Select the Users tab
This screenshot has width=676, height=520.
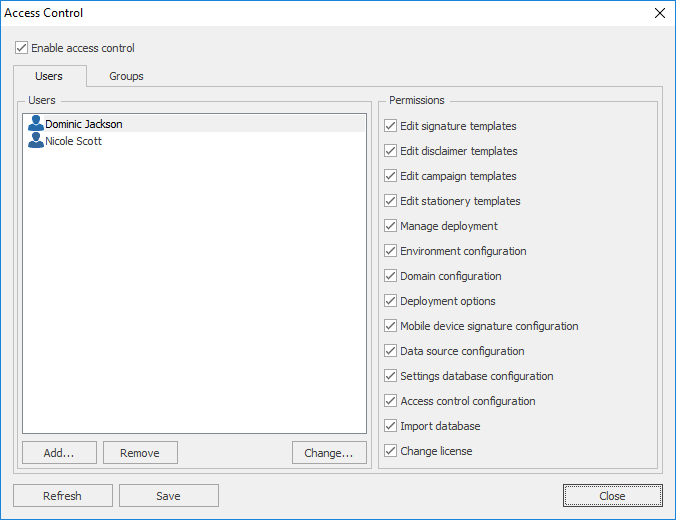pos(49,76)
